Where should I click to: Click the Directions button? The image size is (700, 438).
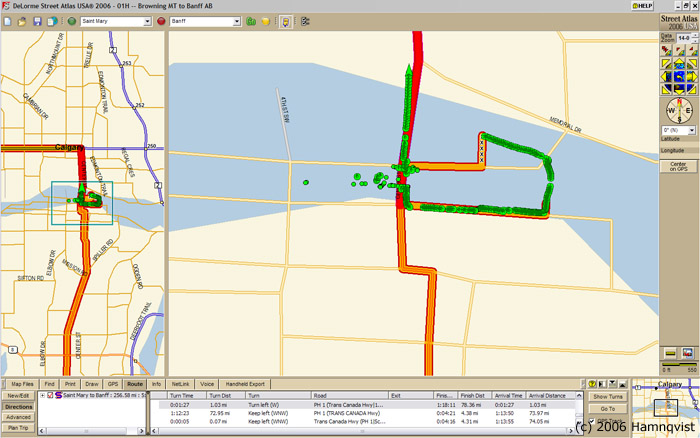pyautogui.click(x=18, y=407)
